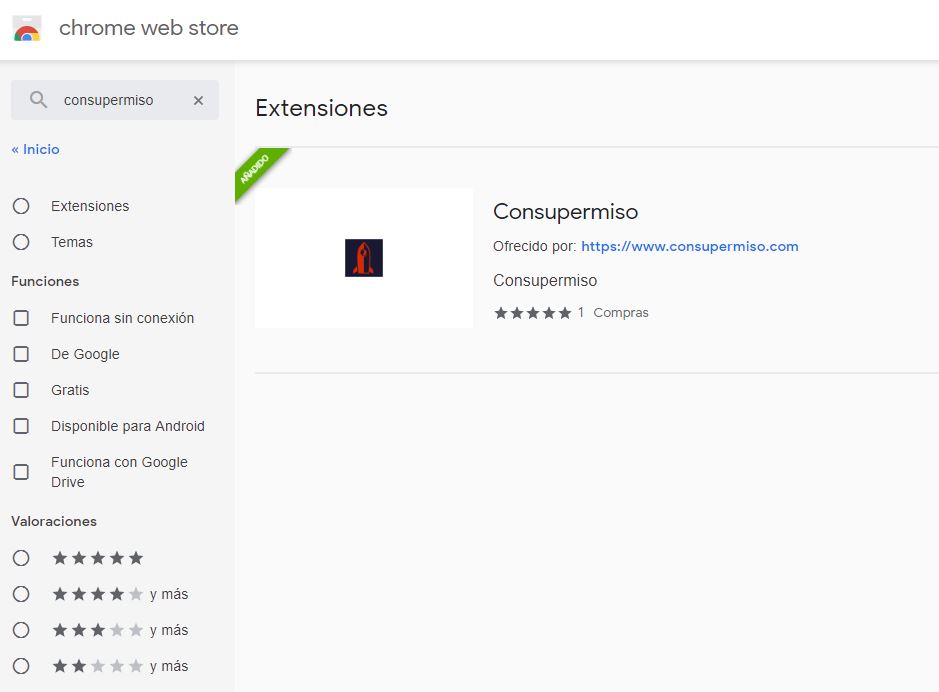Check the De Google filter
939x692 pixels.
(21, 354)
